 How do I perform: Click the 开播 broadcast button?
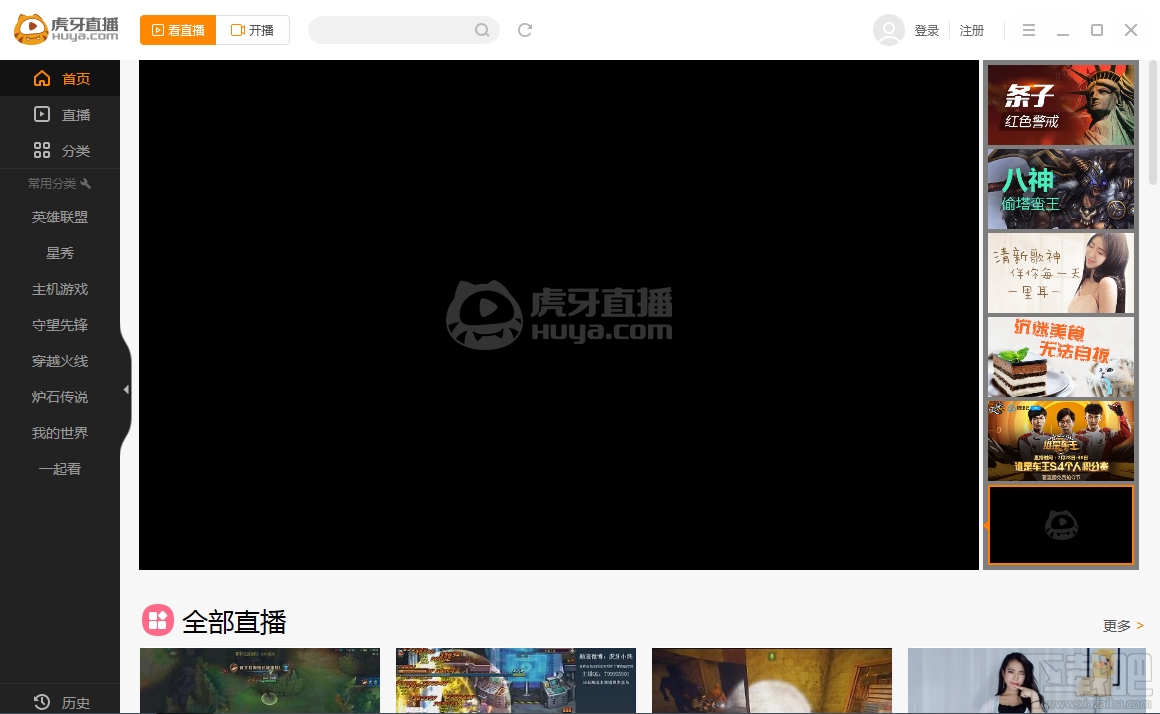click(x=253, y=30)
